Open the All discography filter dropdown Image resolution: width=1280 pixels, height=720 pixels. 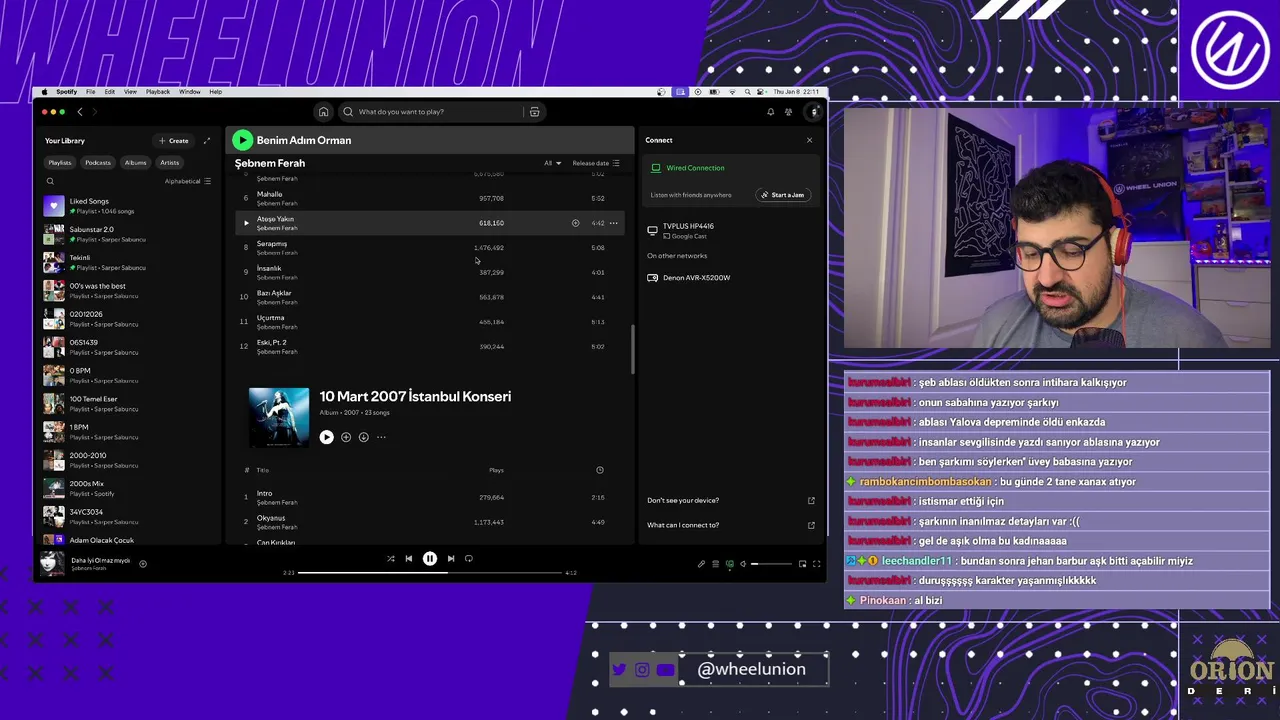coord(552,163)
